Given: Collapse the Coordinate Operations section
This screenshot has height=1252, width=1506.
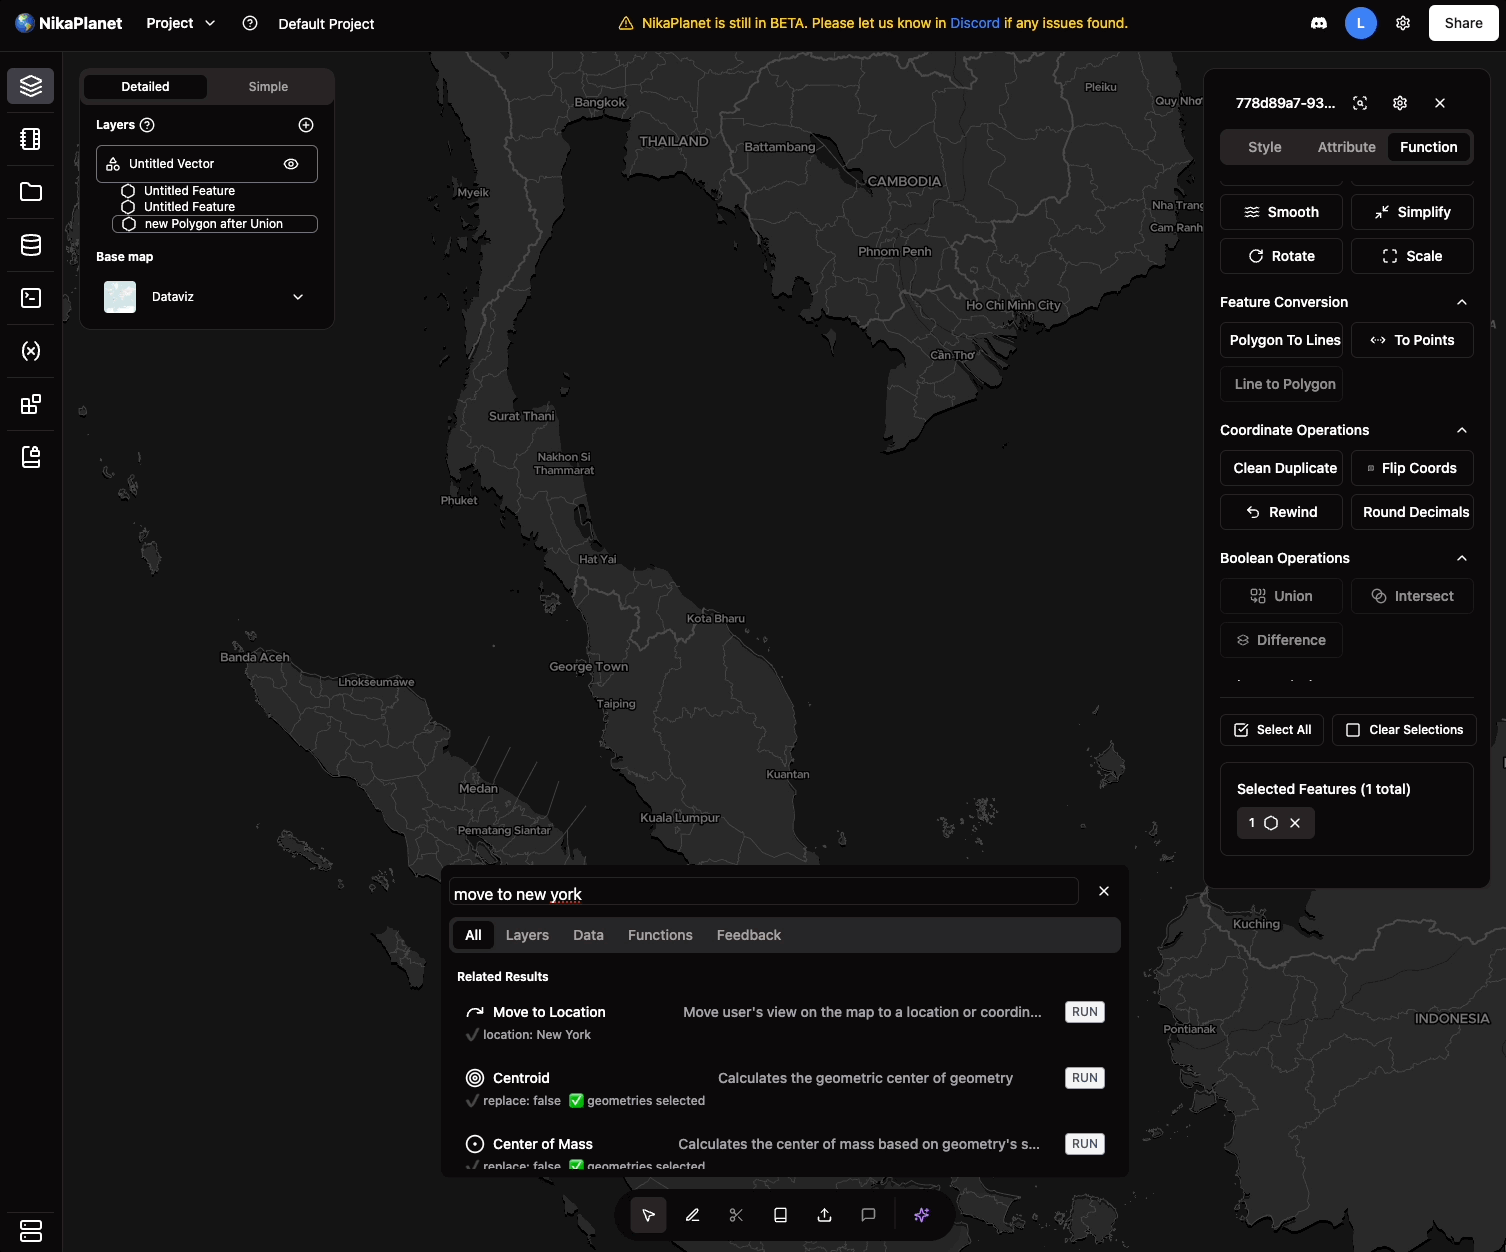Looking at the screenshot, I should pyautogui.click(x=1462, y=430).
